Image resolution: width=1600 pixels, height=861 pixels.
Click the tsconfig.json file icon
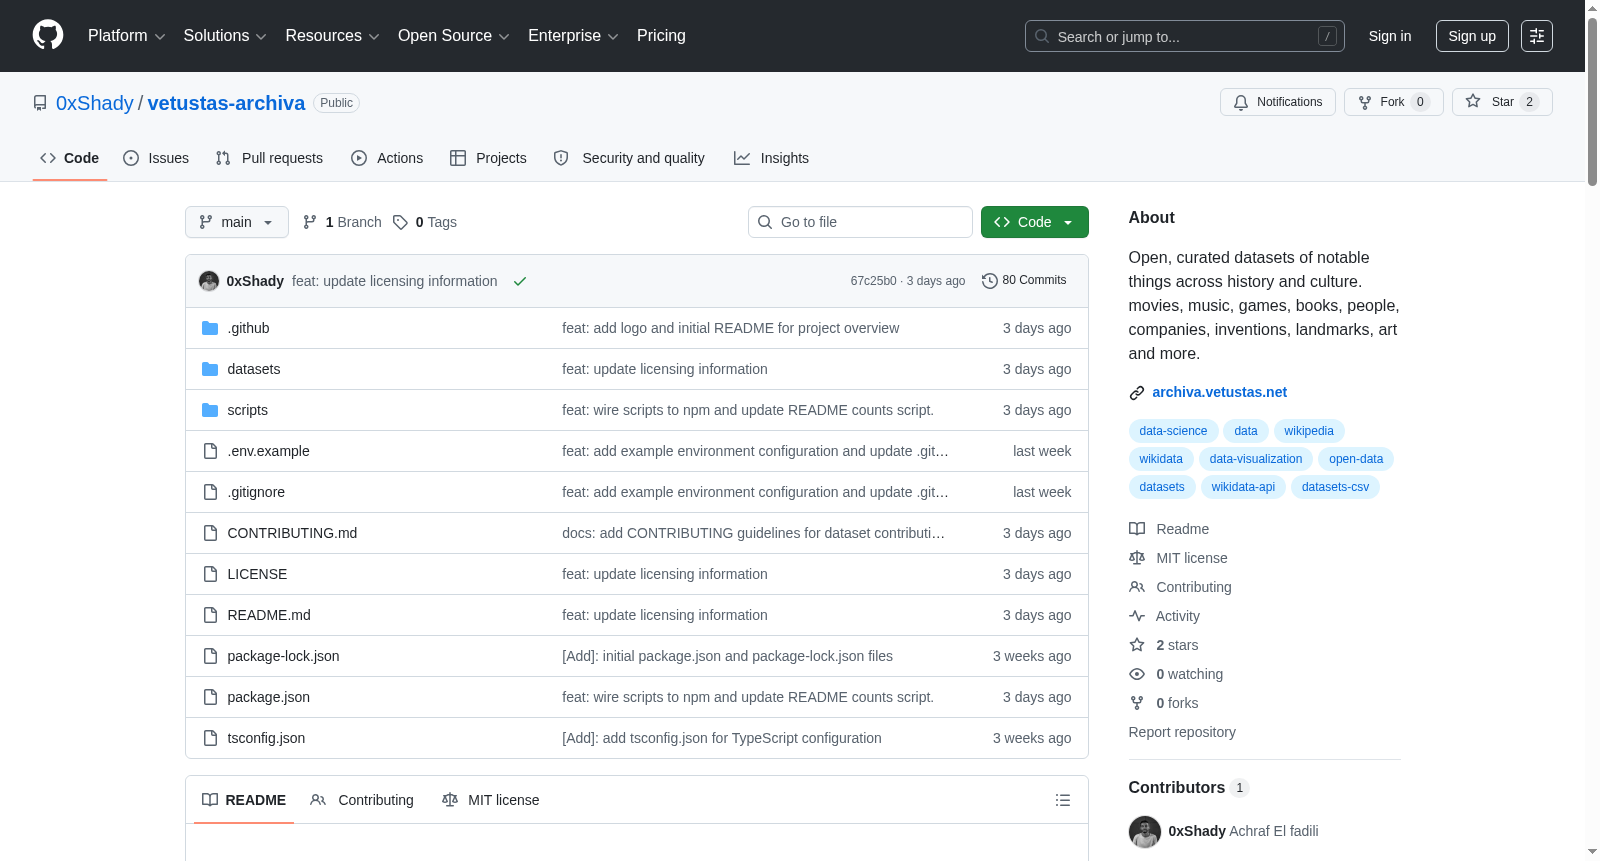click(x=210, y=738)
